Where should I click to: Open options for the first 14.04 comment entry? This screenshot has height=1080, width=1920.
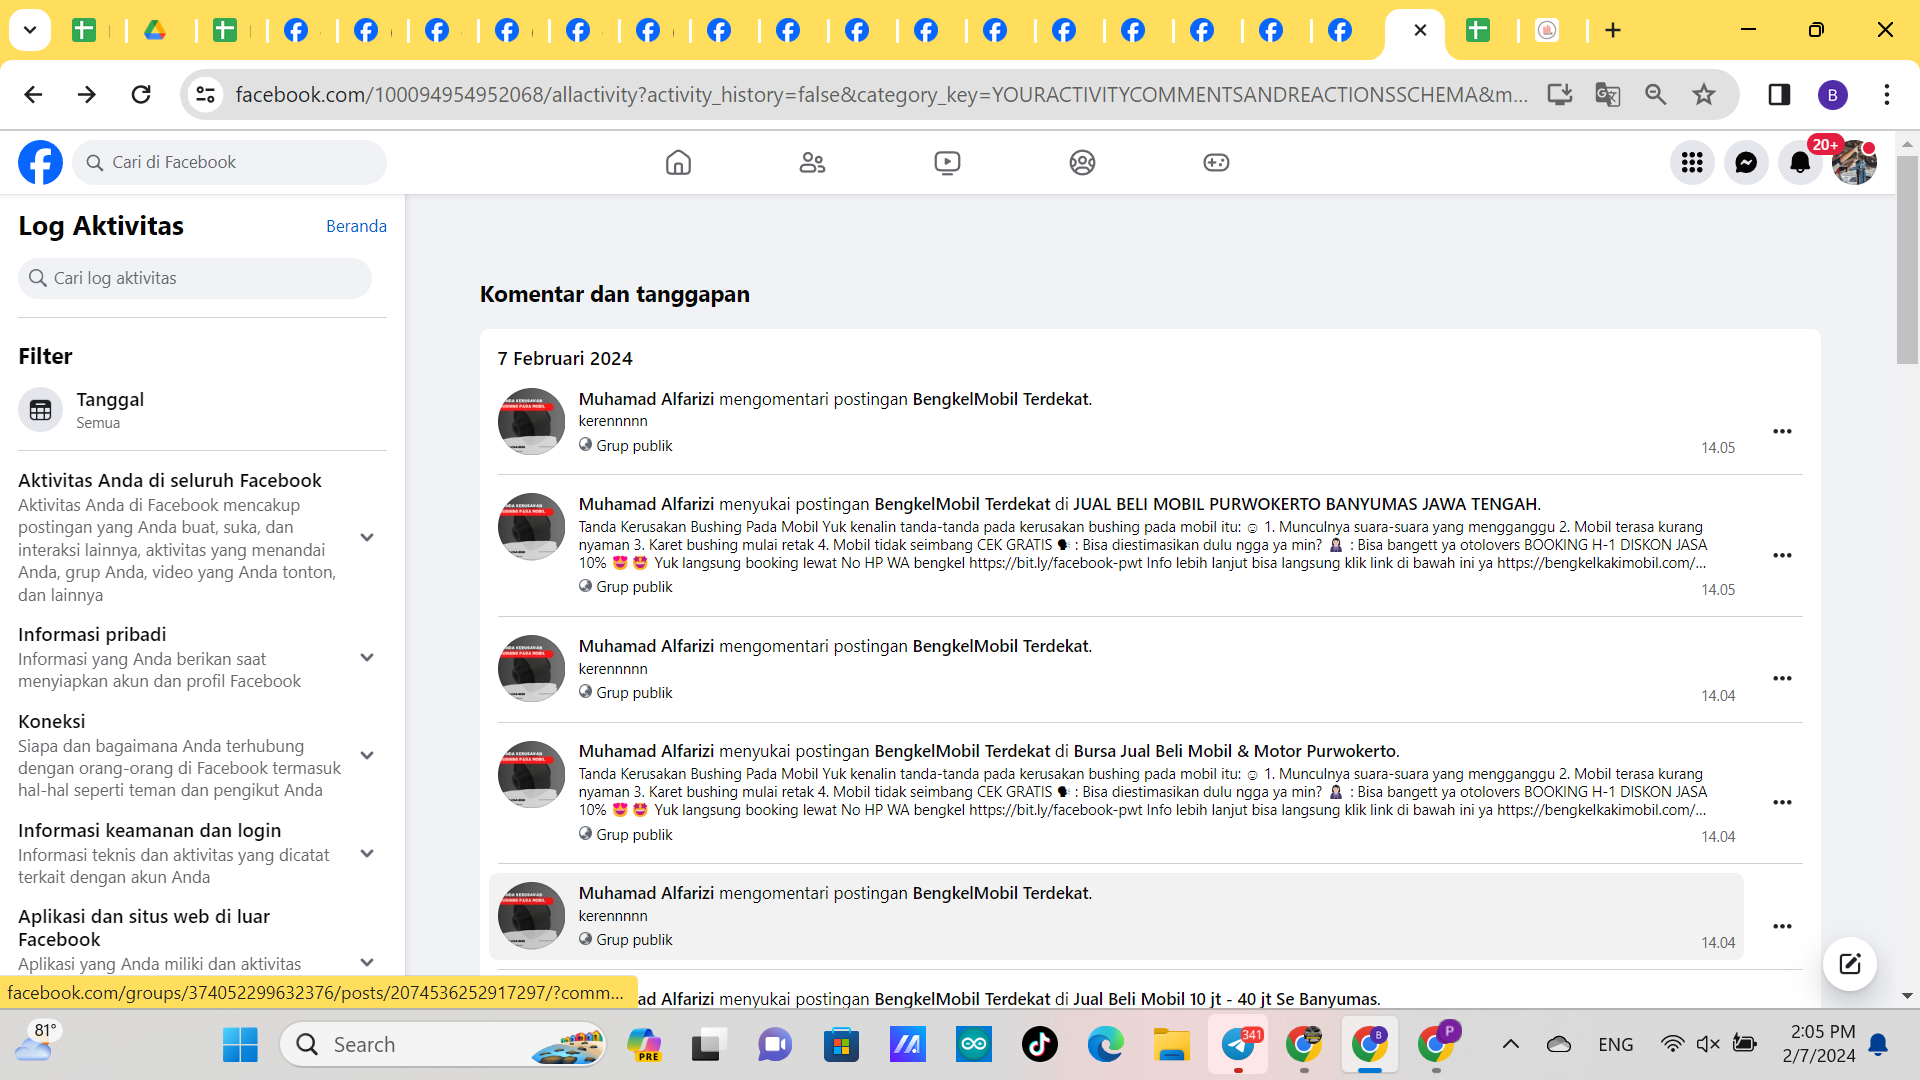1782,678
